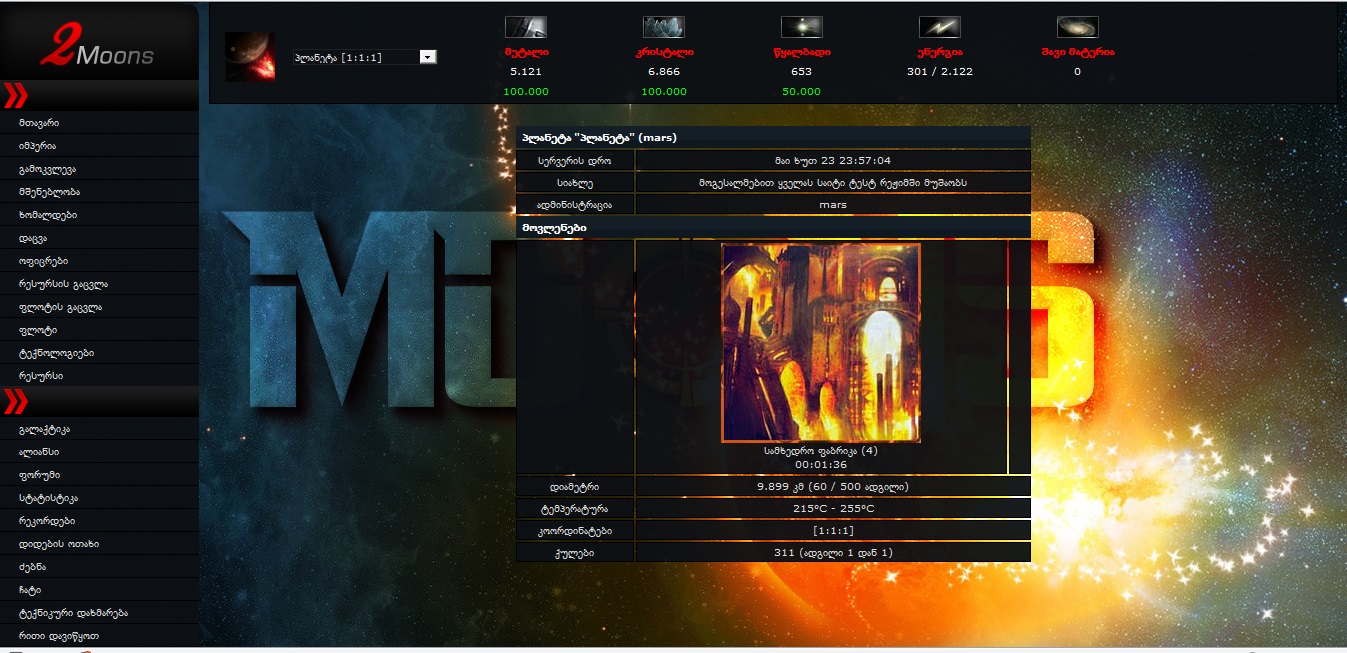
Task: Click the dark matter galaxy icon
Action: pos(1077,27)
